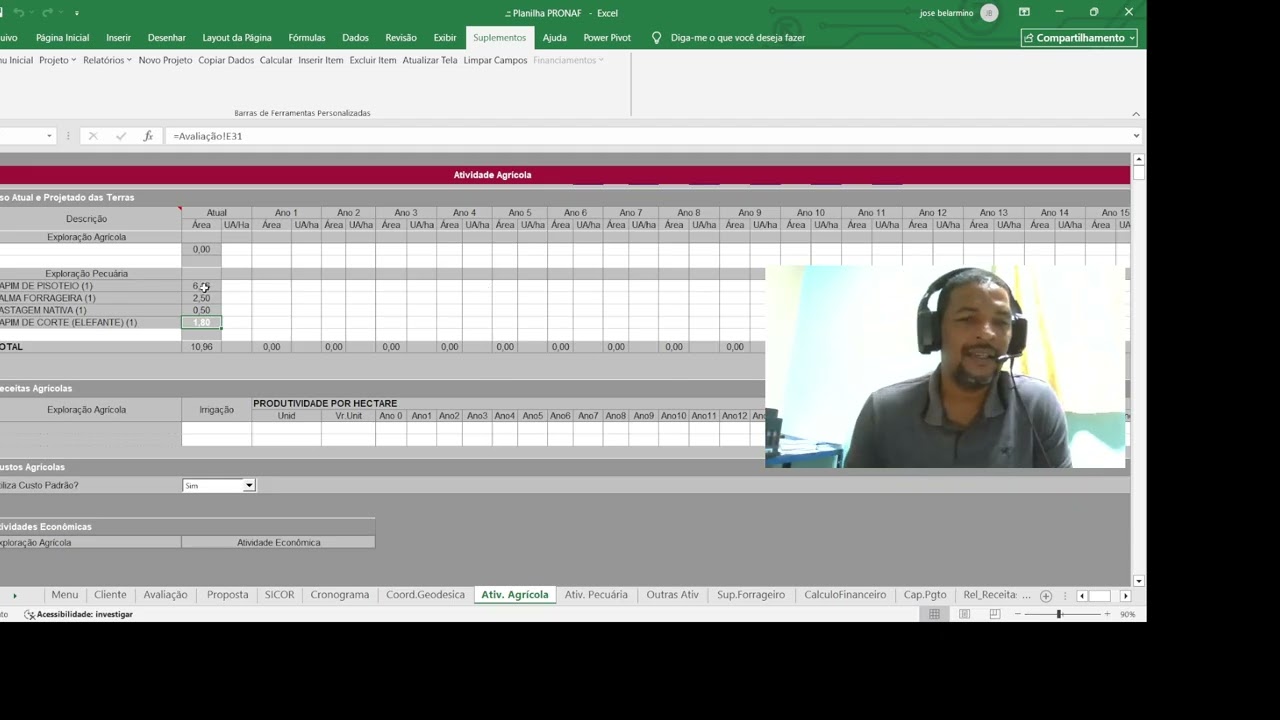Expand the Relatórios dropdown menu
This screenshot has width=1280, height=720.
(x=107, y=60)
